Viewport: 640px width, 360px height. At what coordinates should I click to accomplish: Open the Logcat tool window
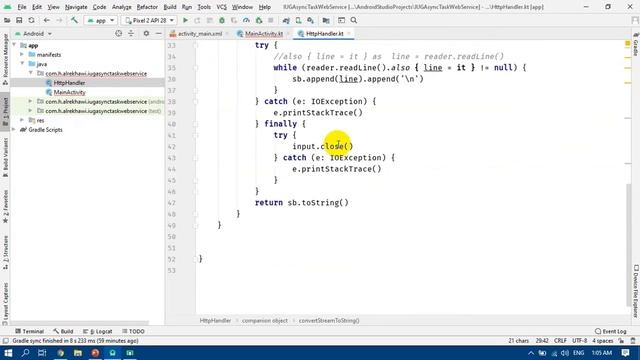click(98, 331)
